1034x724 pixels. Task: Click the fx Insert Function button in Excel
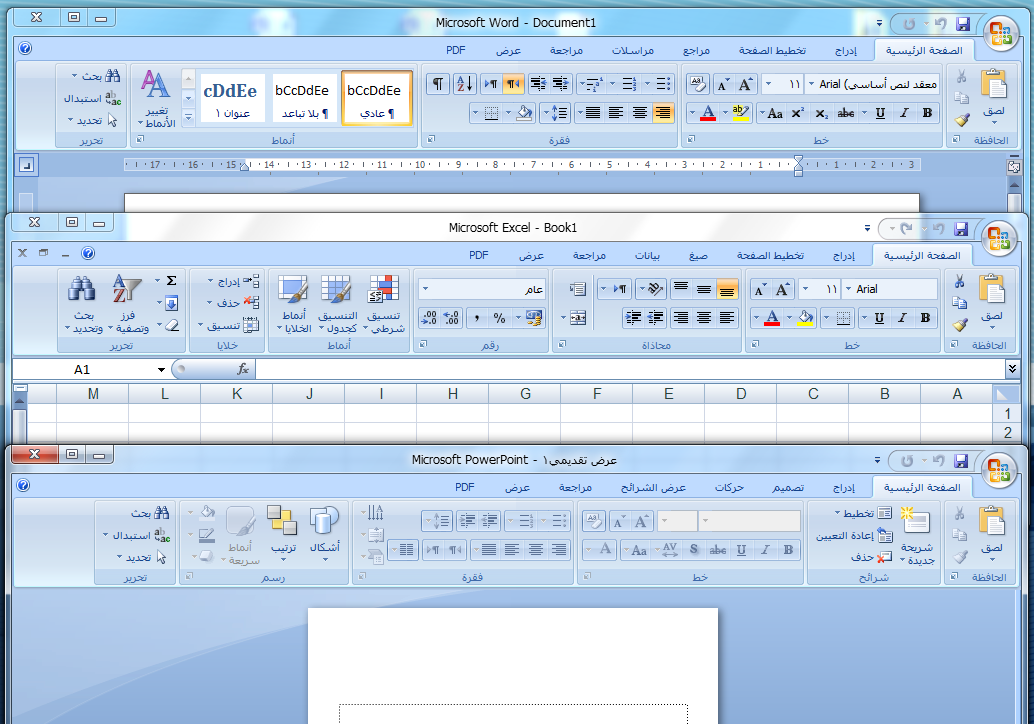coord(243,369)
